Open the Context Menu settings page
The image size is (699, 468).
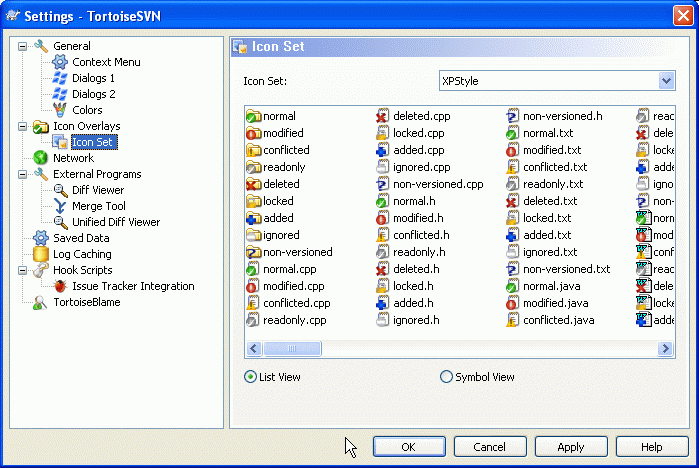[106, 62]
